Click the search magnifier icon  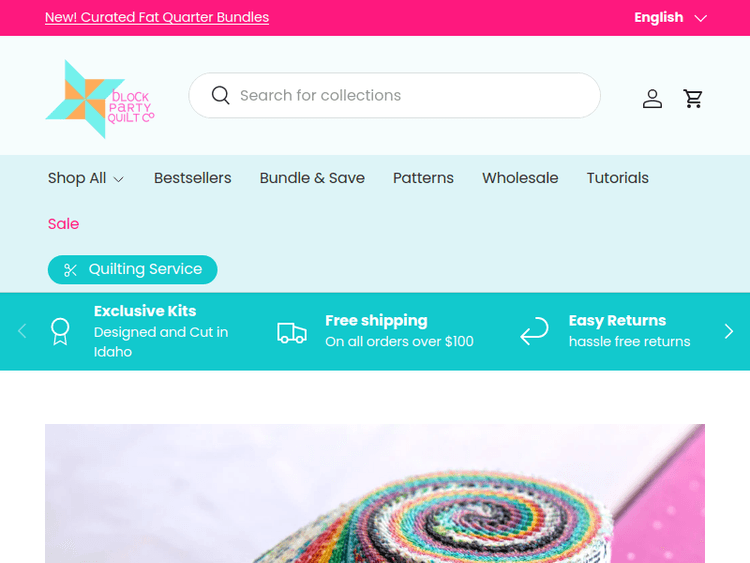(x=221, y=95)
